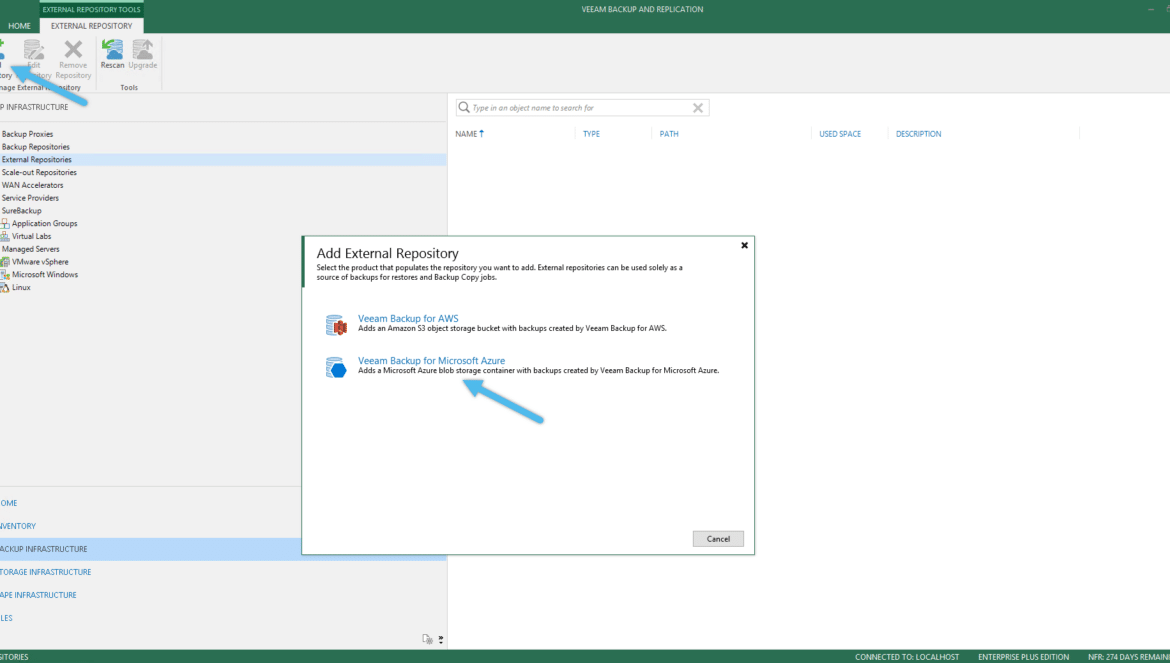Open Scale-out Repositories node
Image resolution: width=1170 pixels, height=663 pixels.
pos(39,172)
